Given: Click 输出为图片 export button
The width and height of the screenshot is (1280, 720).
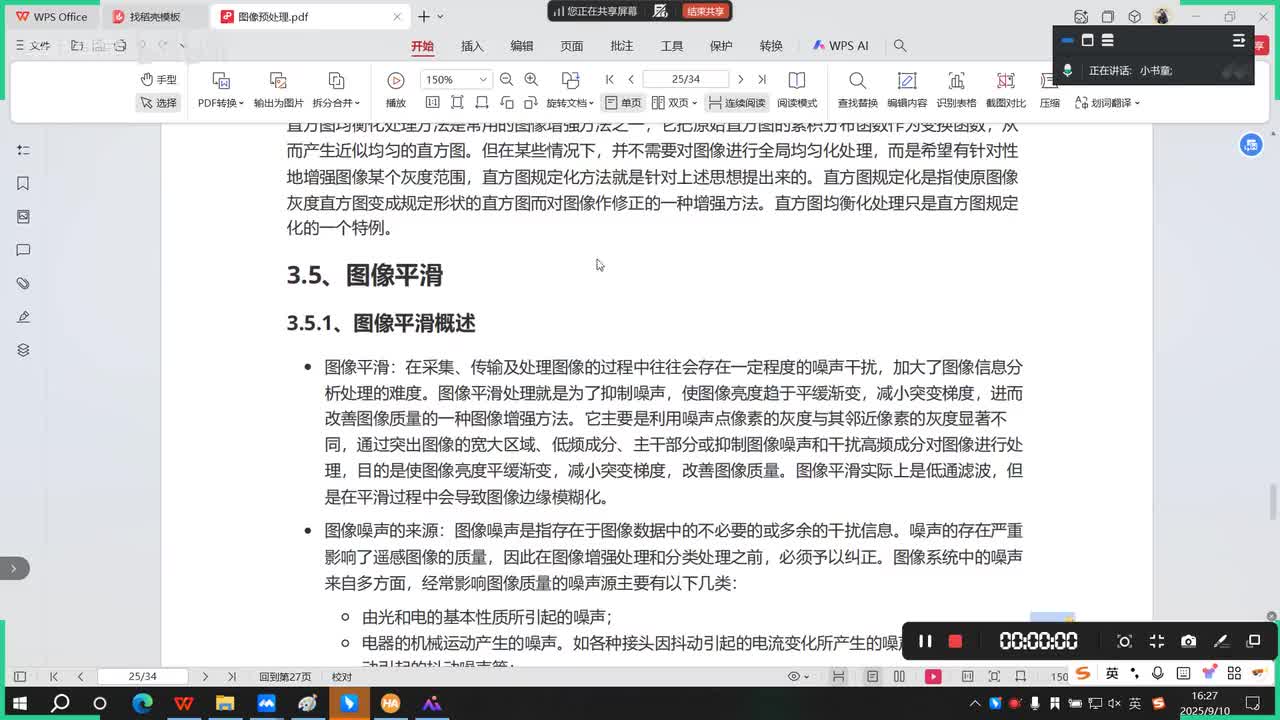Looking at the screenshot, I should [279, 91].
